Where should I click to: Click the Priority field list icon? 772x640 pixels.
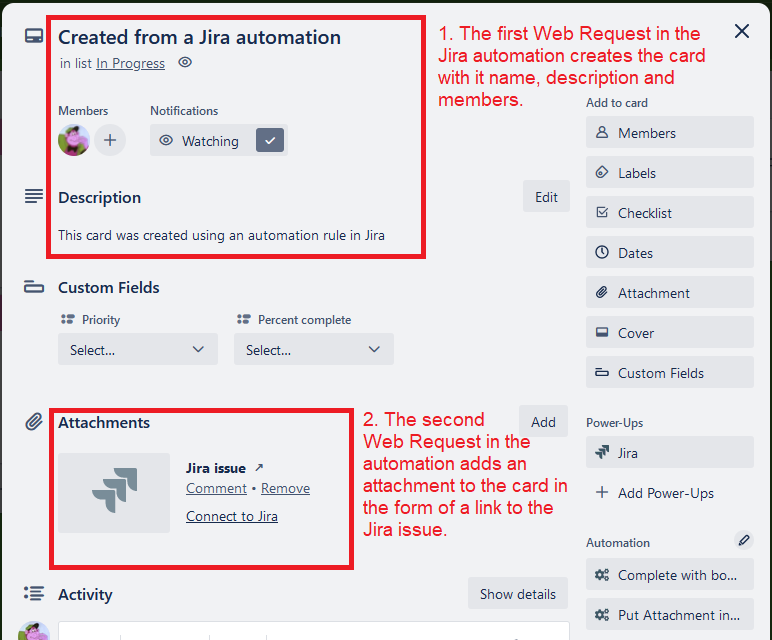67,320
